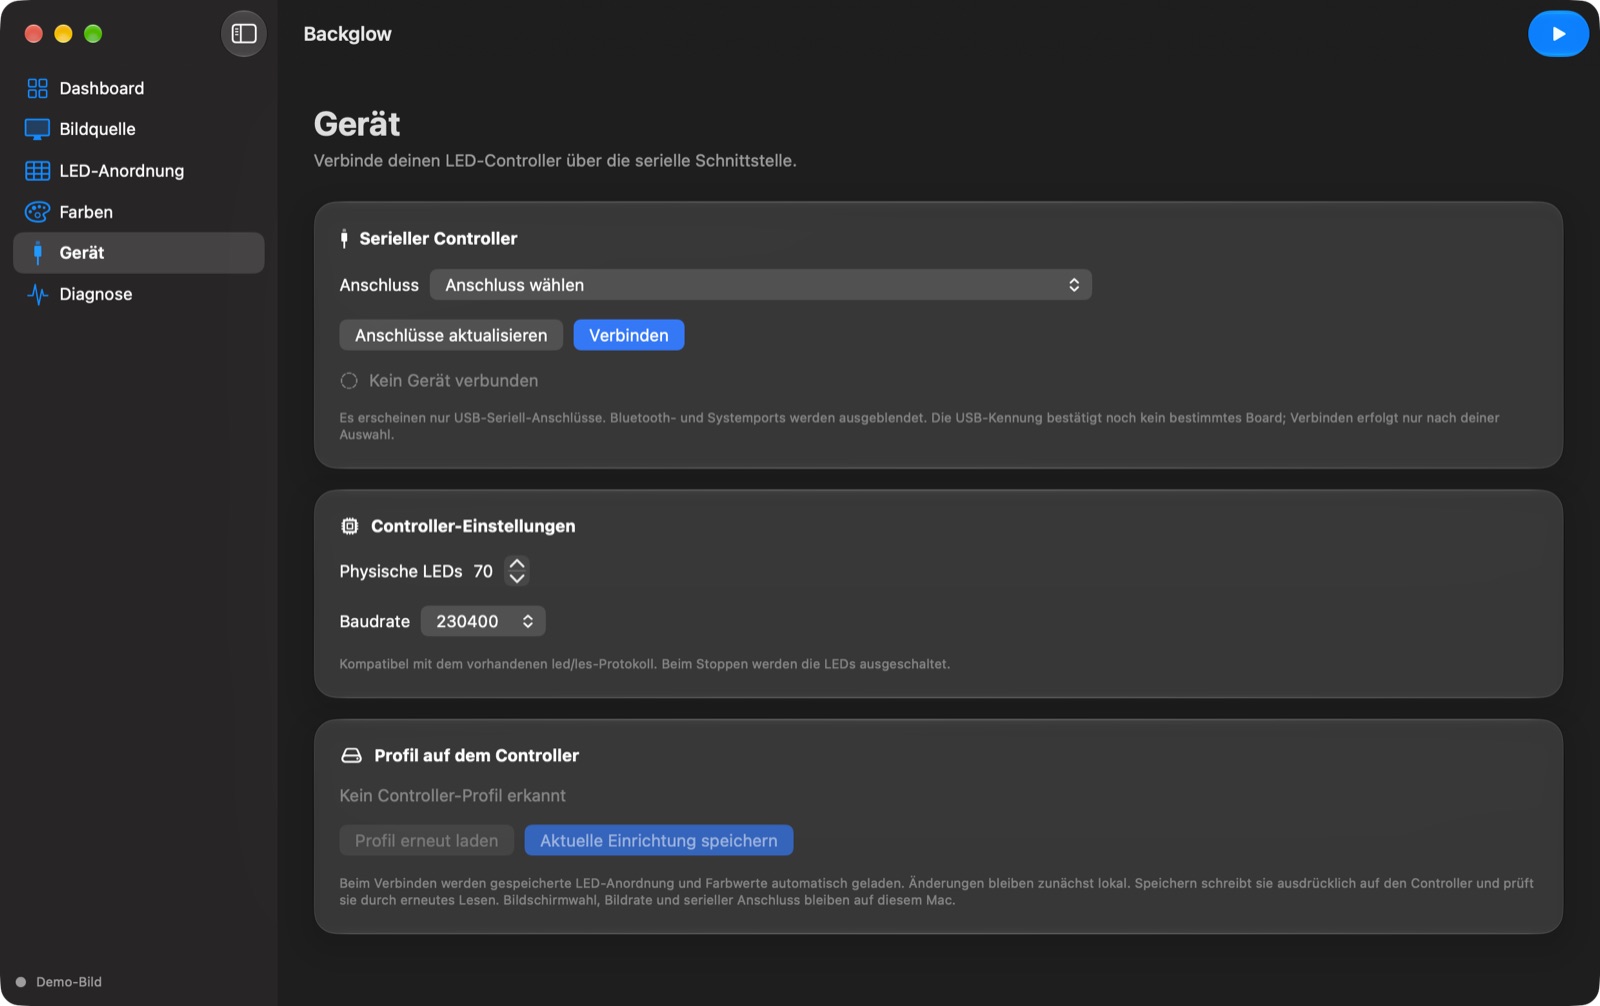Click the Physische LEDs value 70
The height and width of the screenshot is (1006, 1600).
tap(483, 571)
